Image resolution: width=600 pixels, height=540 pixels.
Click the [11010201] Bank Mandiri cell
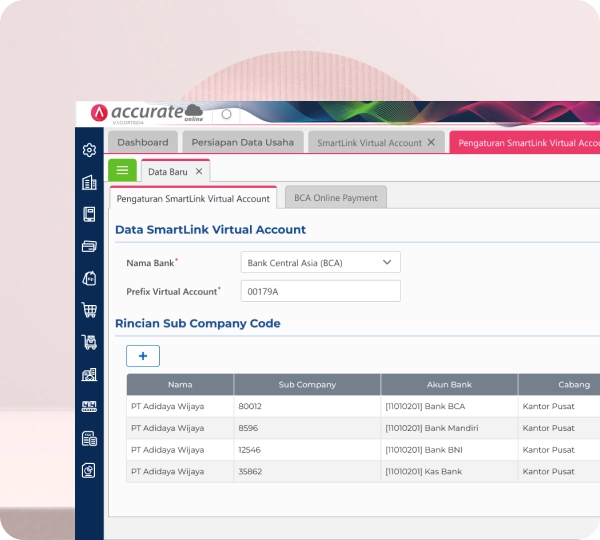click(x=449, y=428)
